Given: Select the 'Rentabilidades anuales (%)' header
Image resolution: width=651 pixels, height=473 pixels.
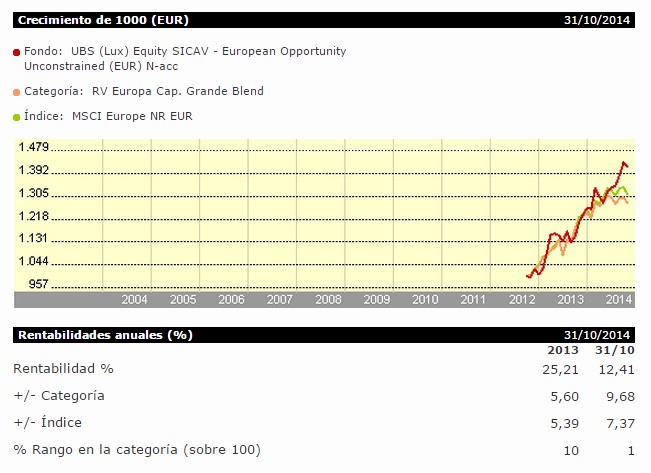Looking at the screenshot, I should 105,335.
